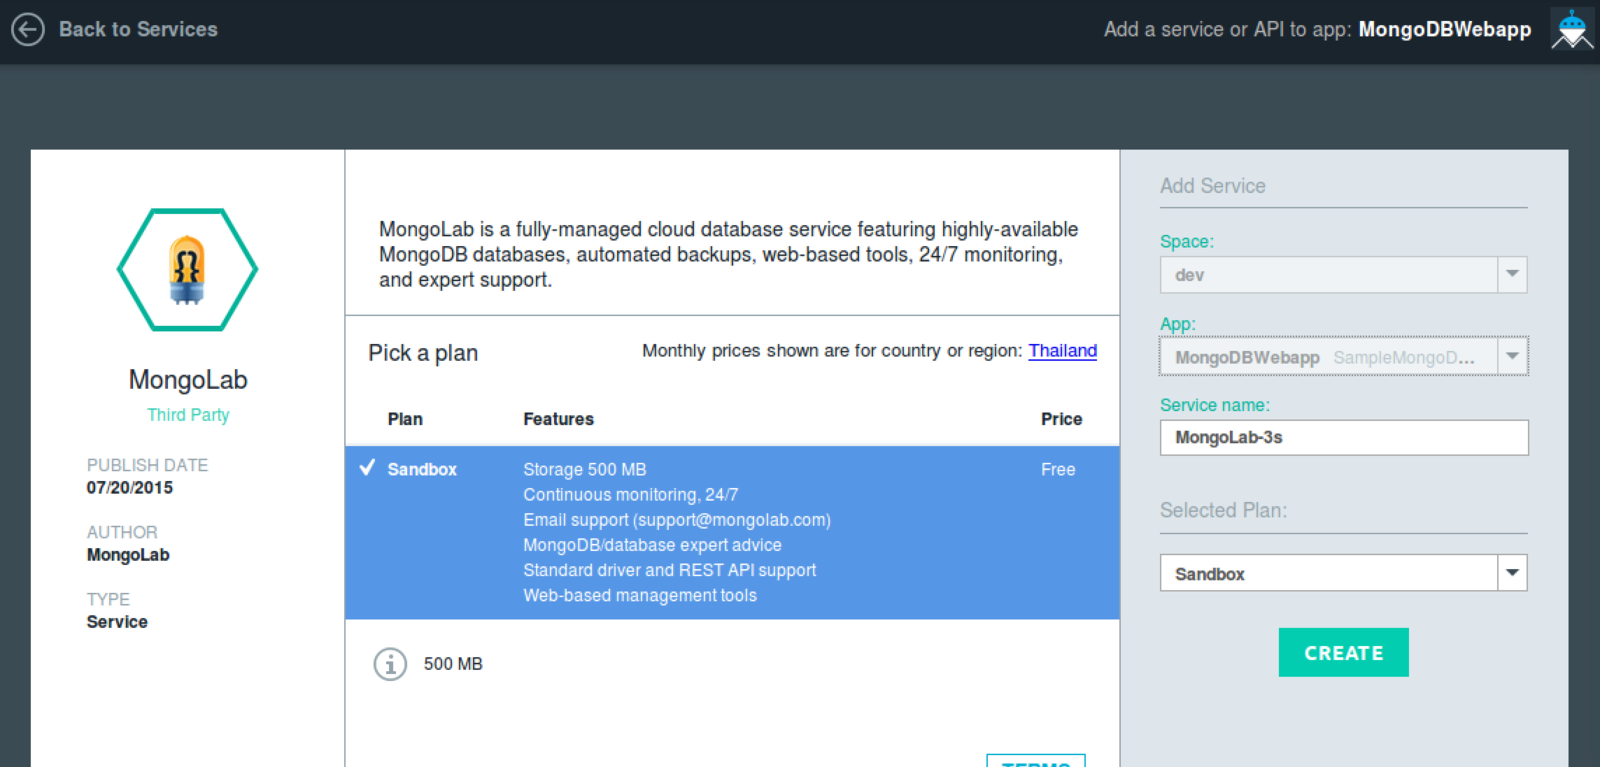Click the MongoLab service title
Viewport: 1600px width, 767px height.
tap(188, 380)
